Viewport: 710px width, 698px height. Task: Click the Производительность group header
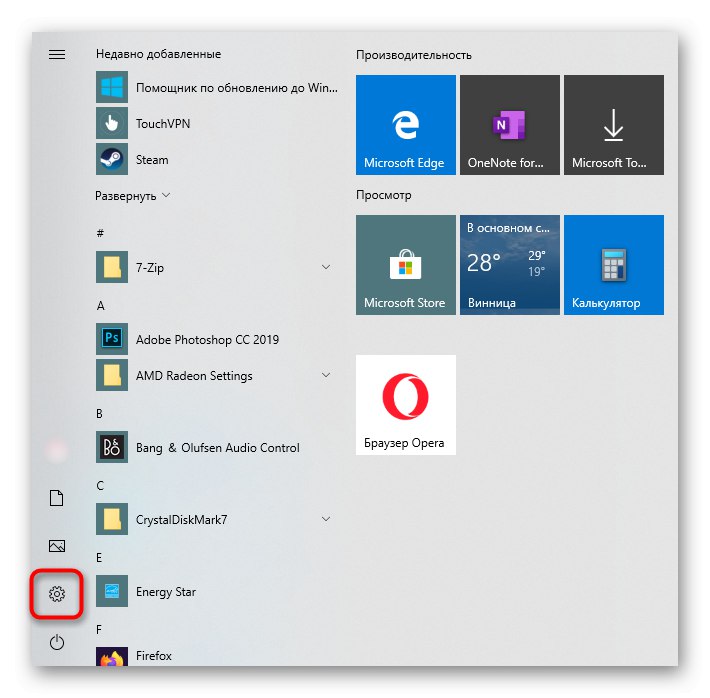click(x=414, y=55)
